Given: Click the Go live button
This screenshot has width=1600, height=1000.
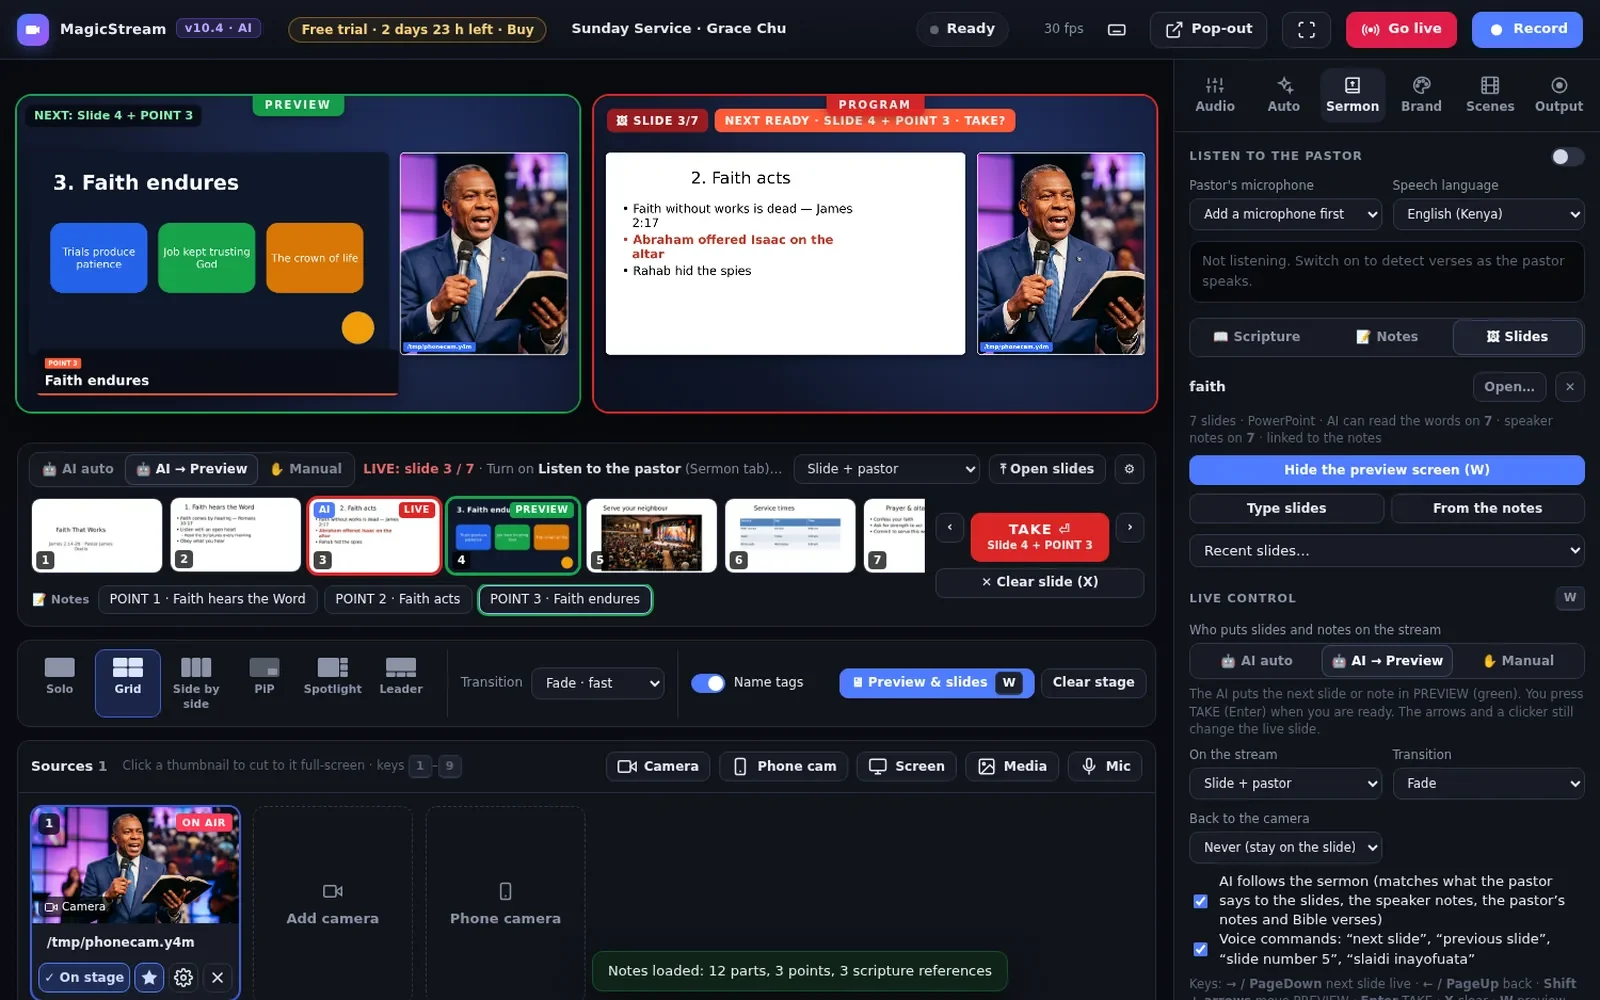Looking at the screenshot, I should (1401, 30).
